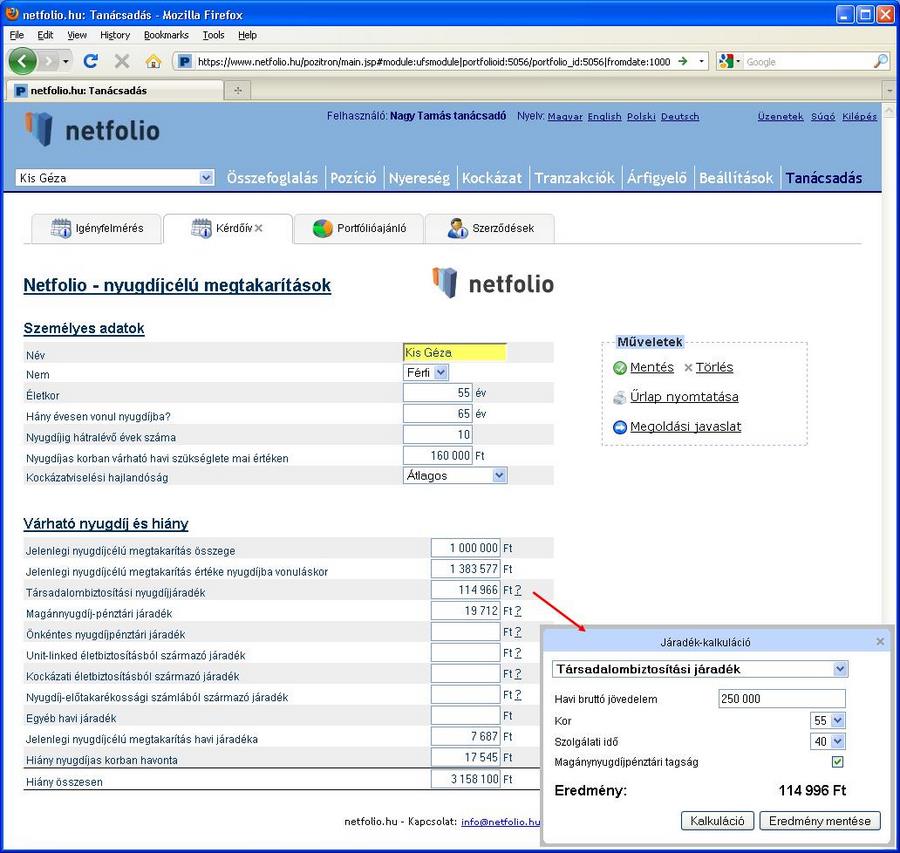
Task: Click the Egyéb havi járadék field
Action: pos(465,715)
